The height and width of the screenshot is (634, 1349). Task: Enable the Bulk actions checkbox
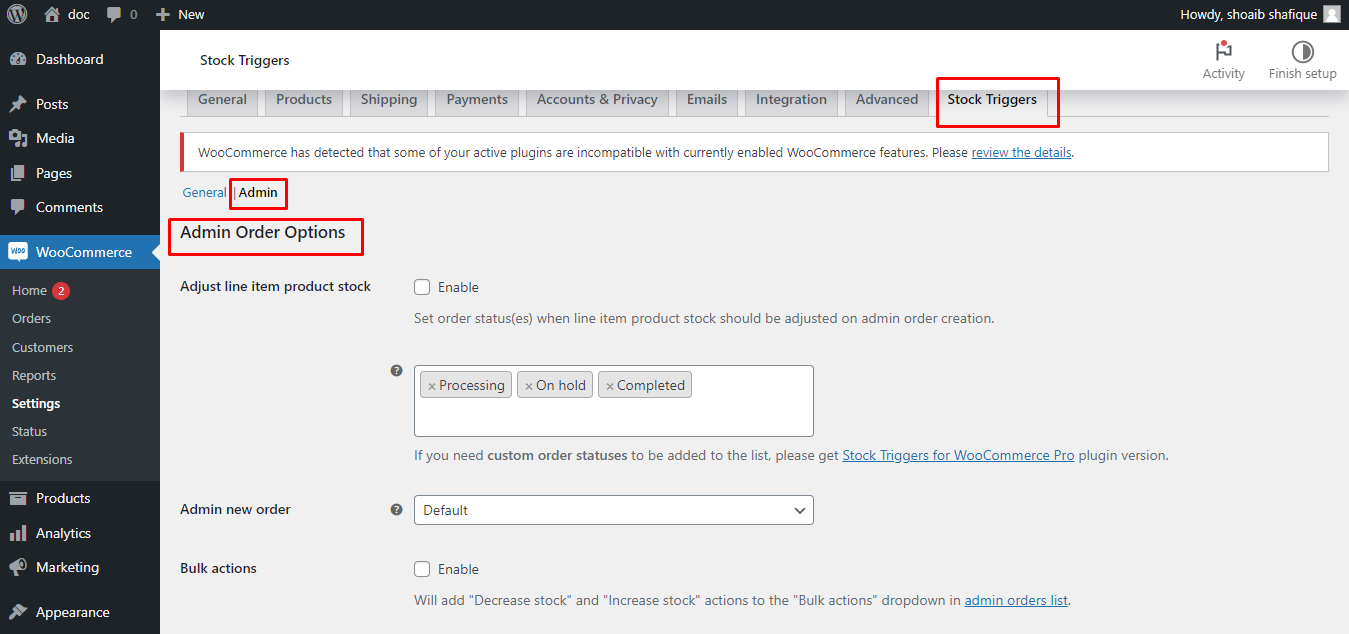pyautogui.click(x=422, y=569)
